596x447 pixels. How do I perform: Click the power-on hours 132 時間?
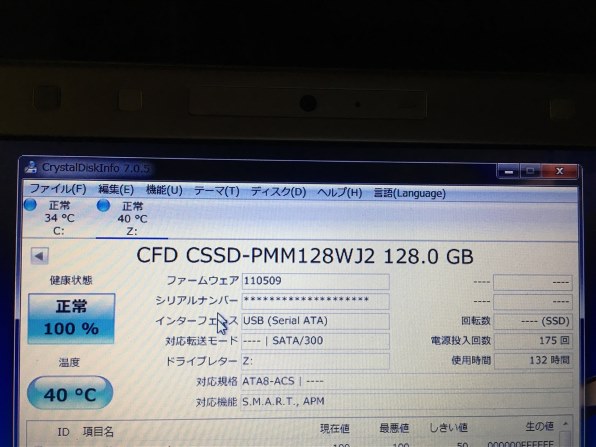tap(533, 360)
